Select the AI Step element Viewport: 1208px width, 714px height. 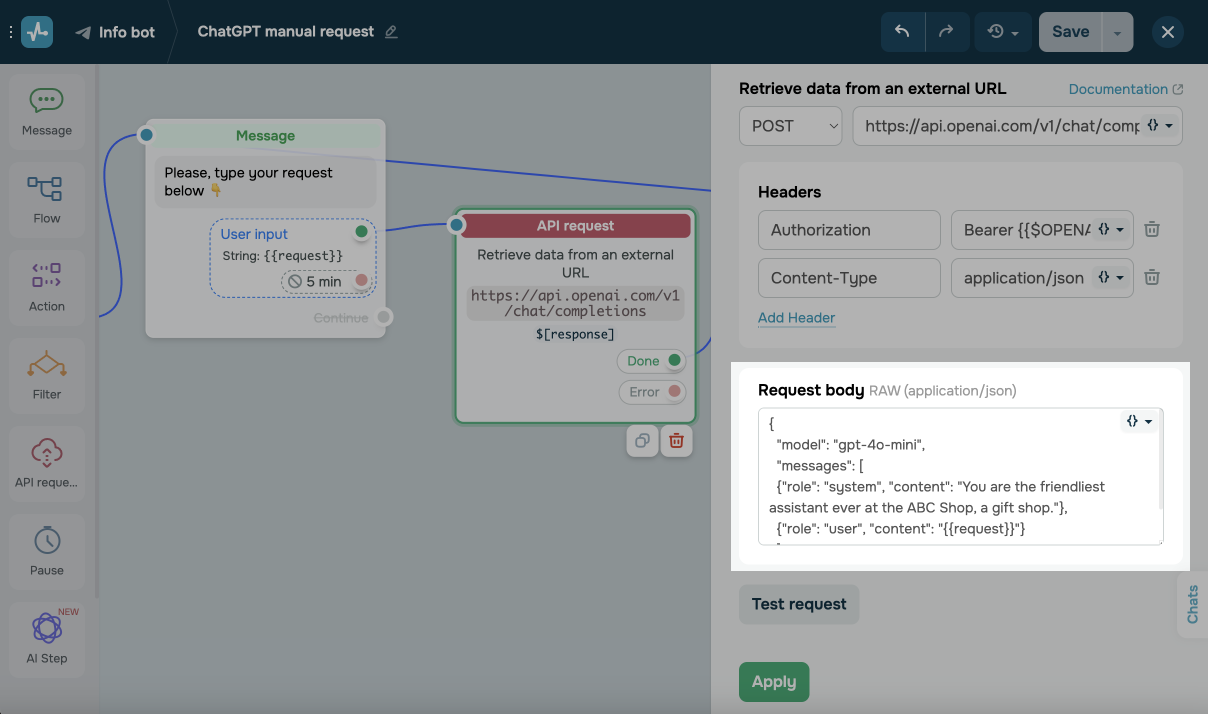point(46,638)
